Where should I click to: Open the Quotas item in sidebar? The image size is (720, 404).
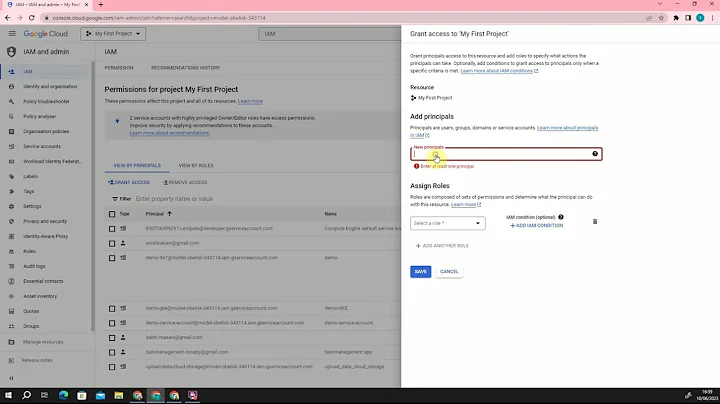(31, 311)
